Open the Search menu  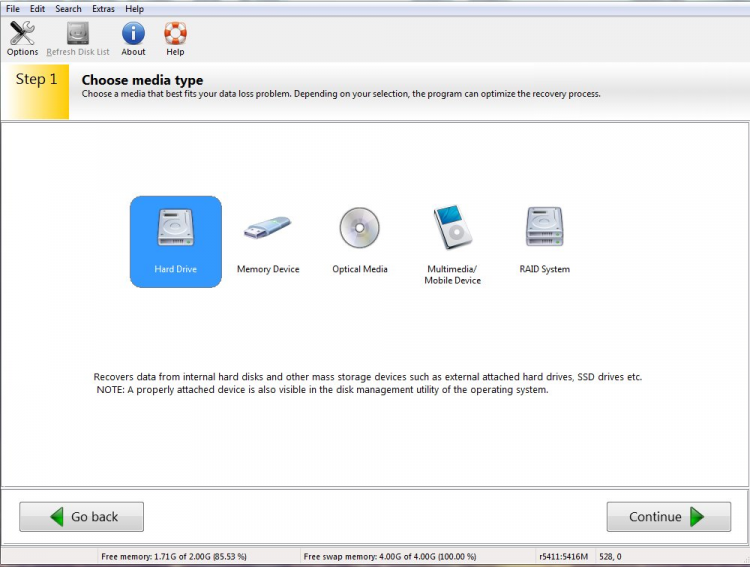pyautogui.click(x=68, y=9)
